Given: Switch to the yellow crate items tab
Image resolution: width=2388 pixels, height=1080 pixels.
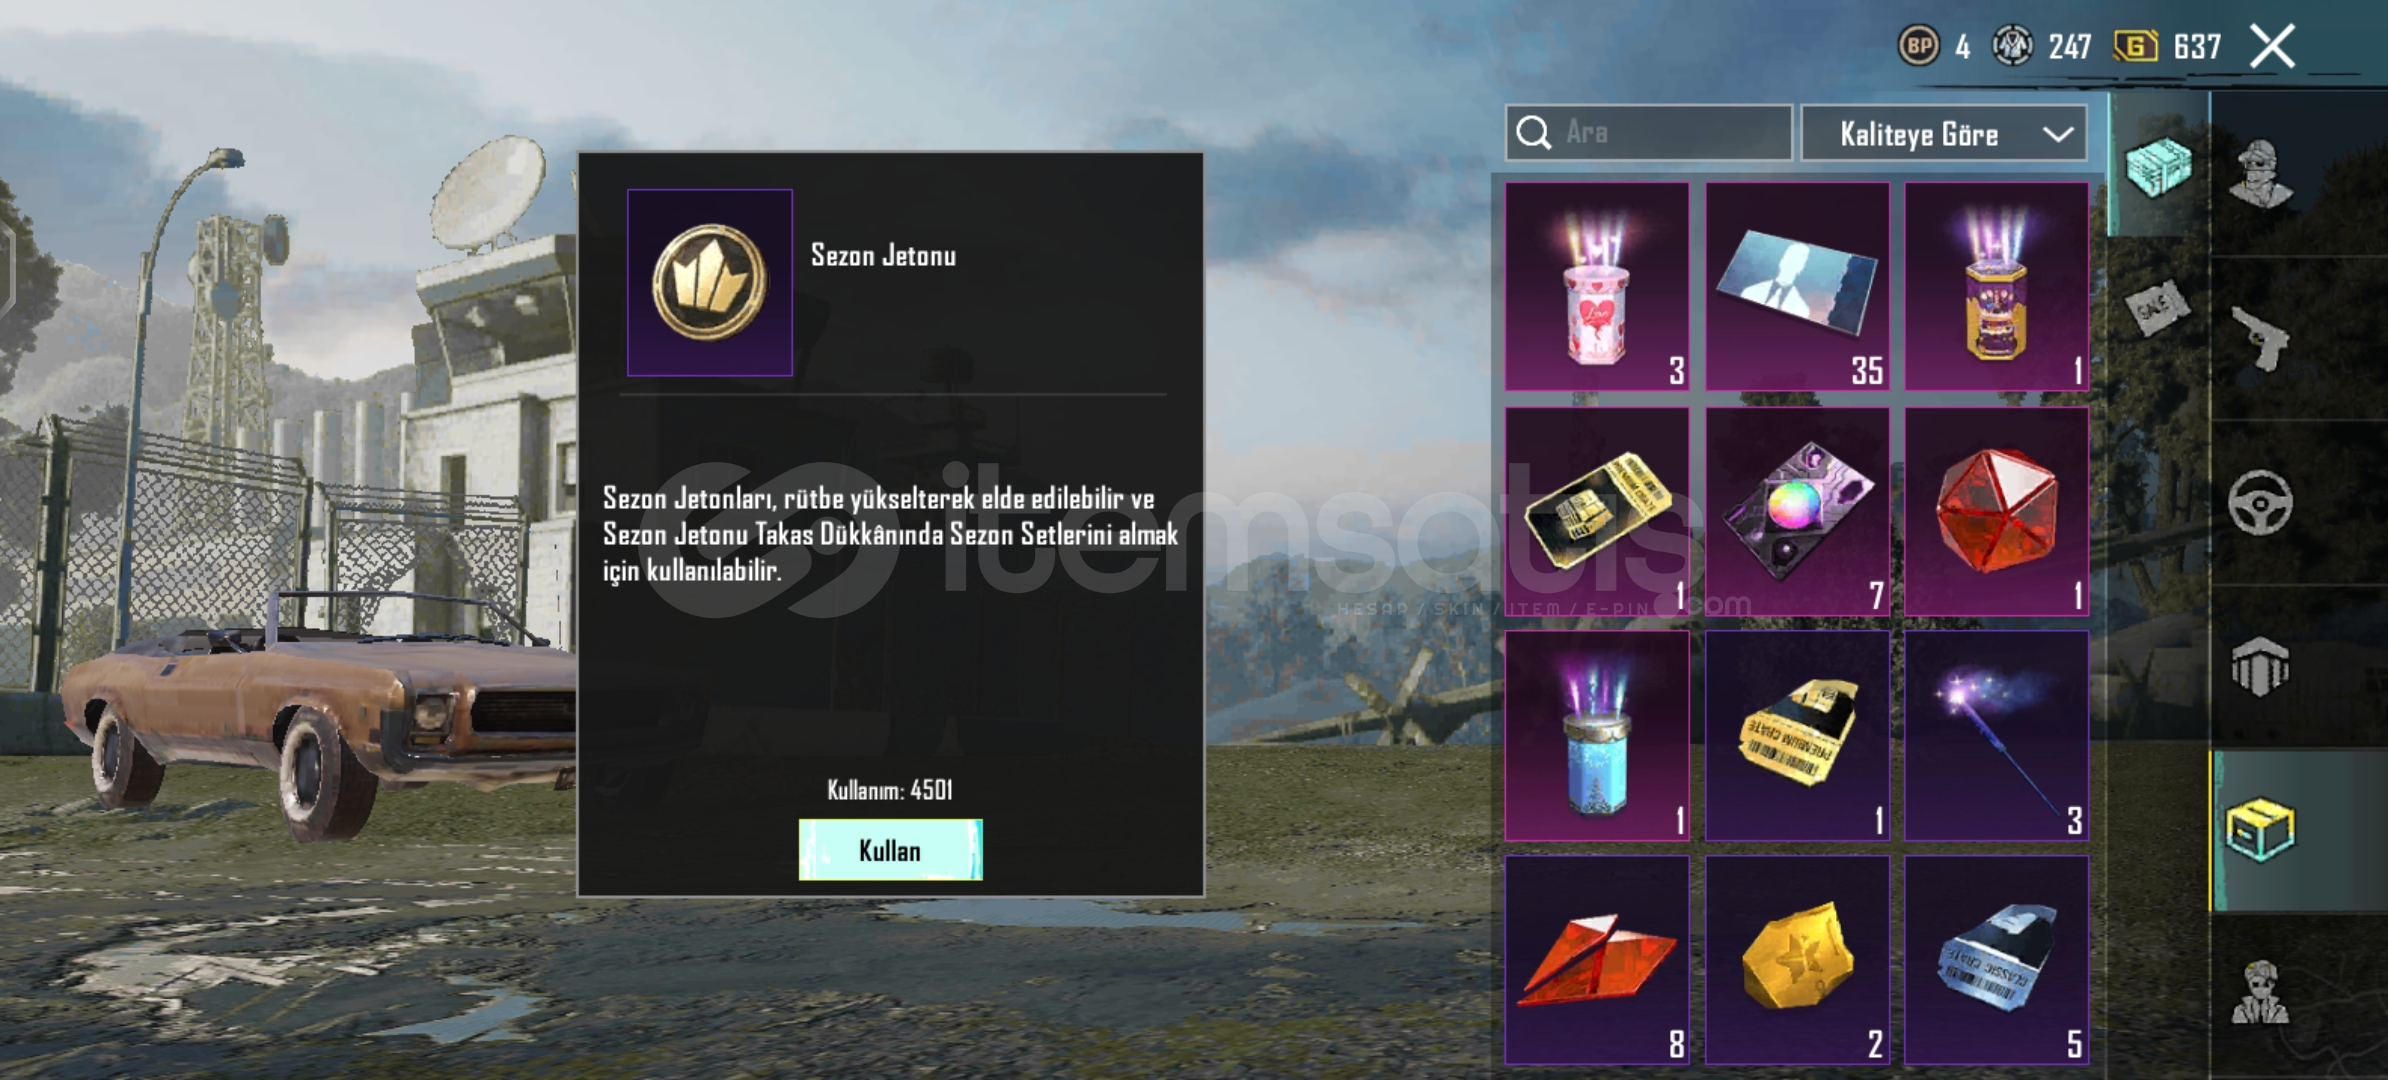Looking at the screenshot, I should (x=2260, y=829).
